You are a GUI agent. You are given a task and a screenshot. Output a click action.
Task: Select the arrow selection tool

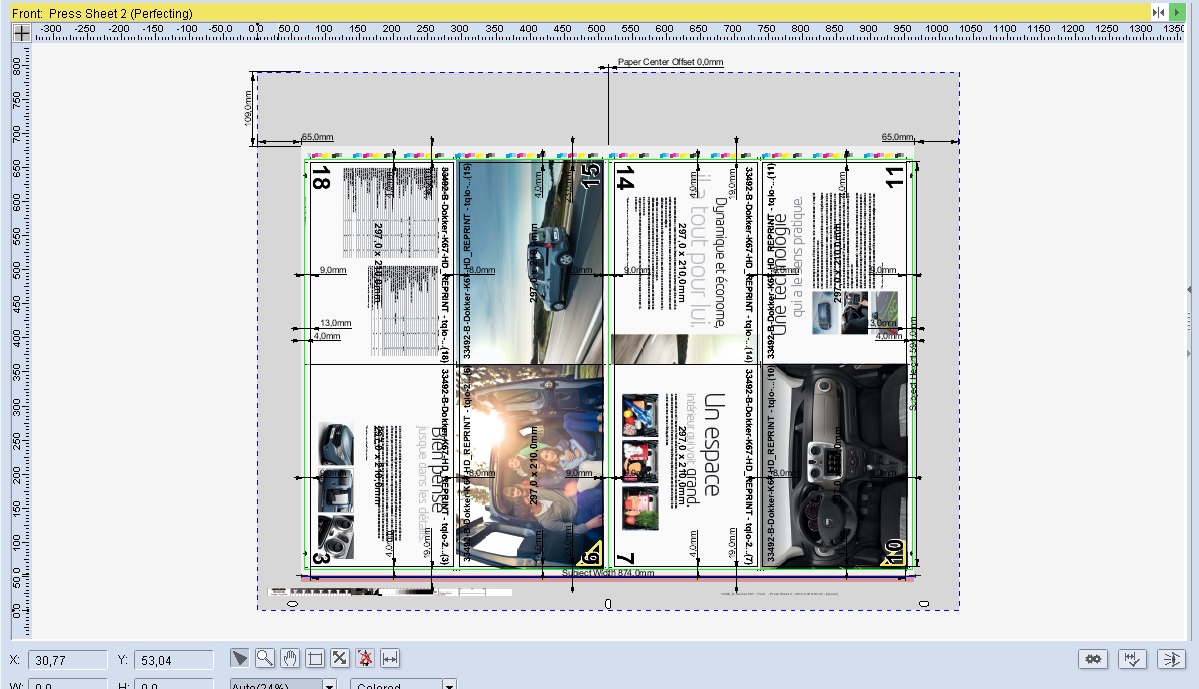pyautogui.click(x=239, y=658)
